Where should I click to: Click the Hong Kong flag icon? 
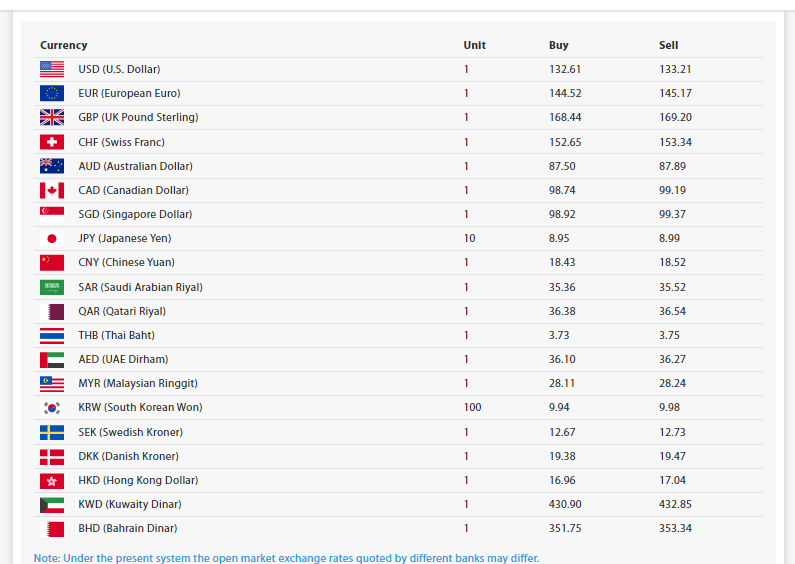52,480
